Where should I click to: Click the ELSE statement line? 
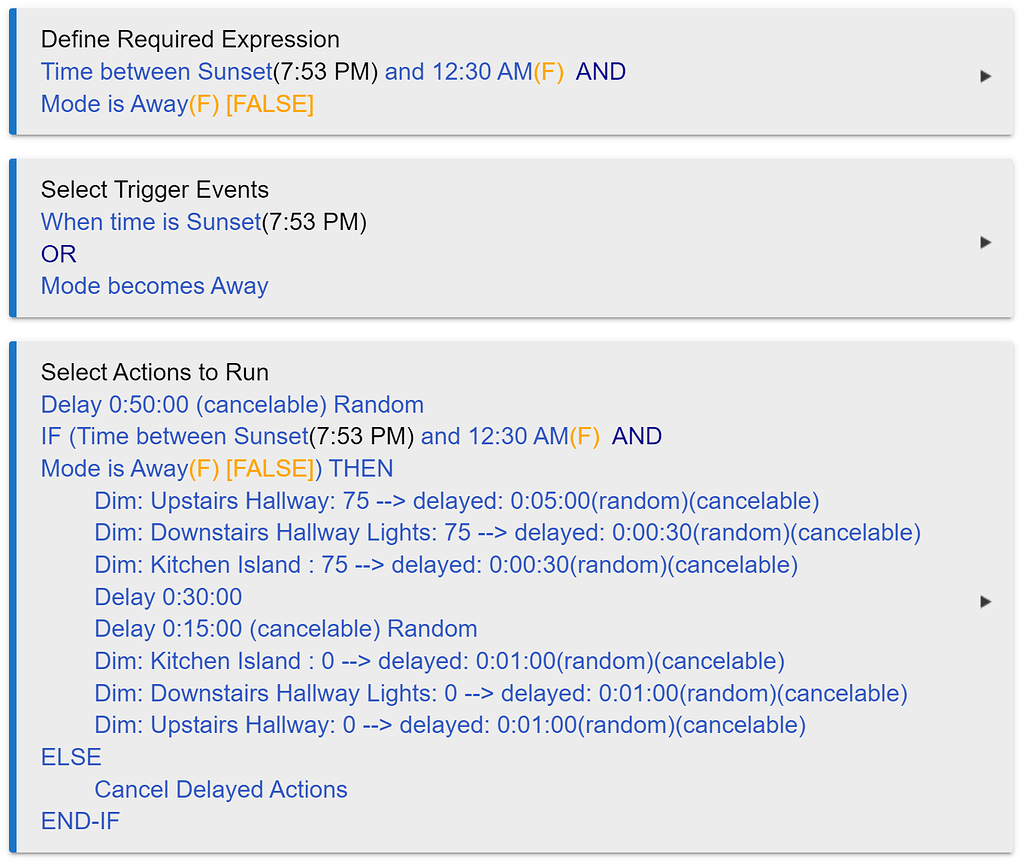[71, 757]
